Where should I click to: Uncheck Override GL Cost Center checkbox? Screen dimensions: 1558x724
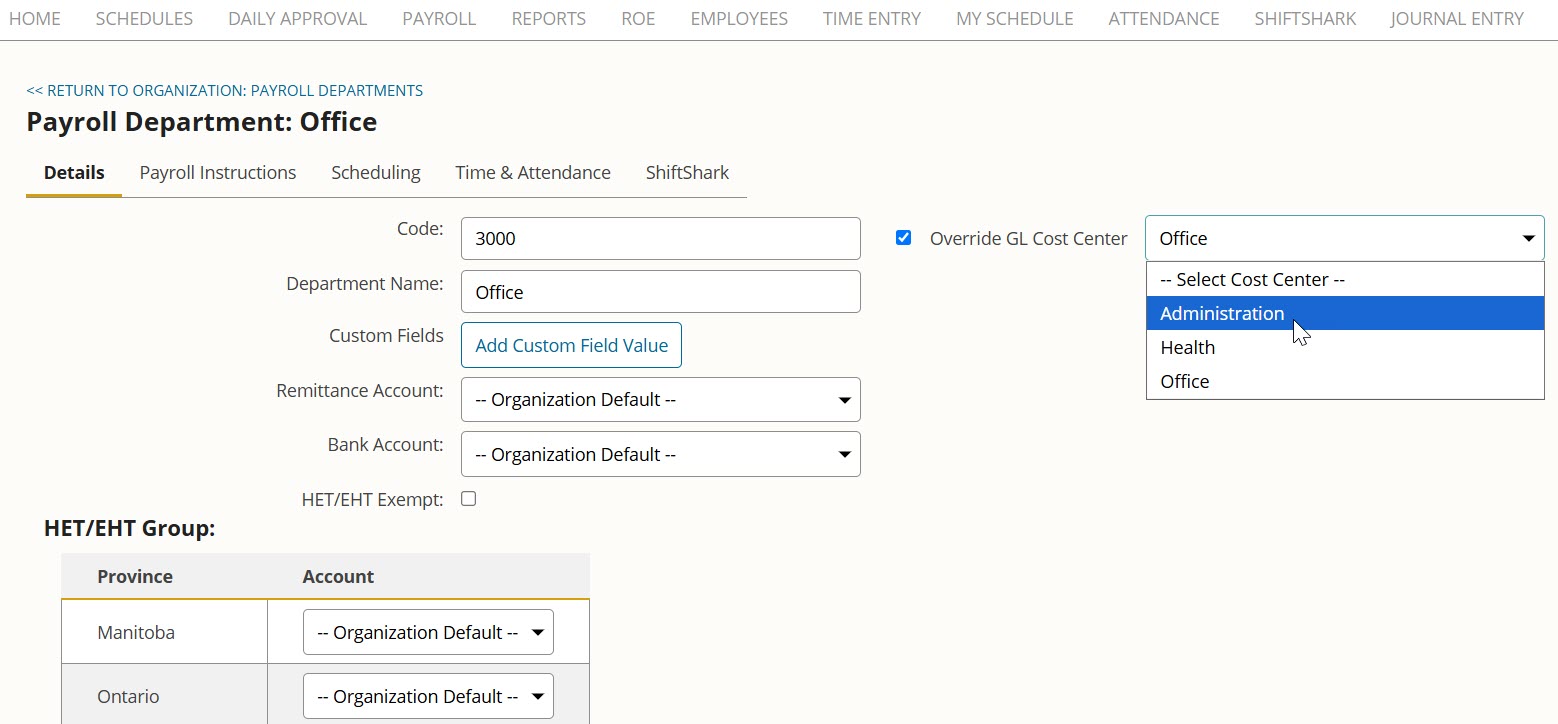pyautogui.click(x=904, y=238)
